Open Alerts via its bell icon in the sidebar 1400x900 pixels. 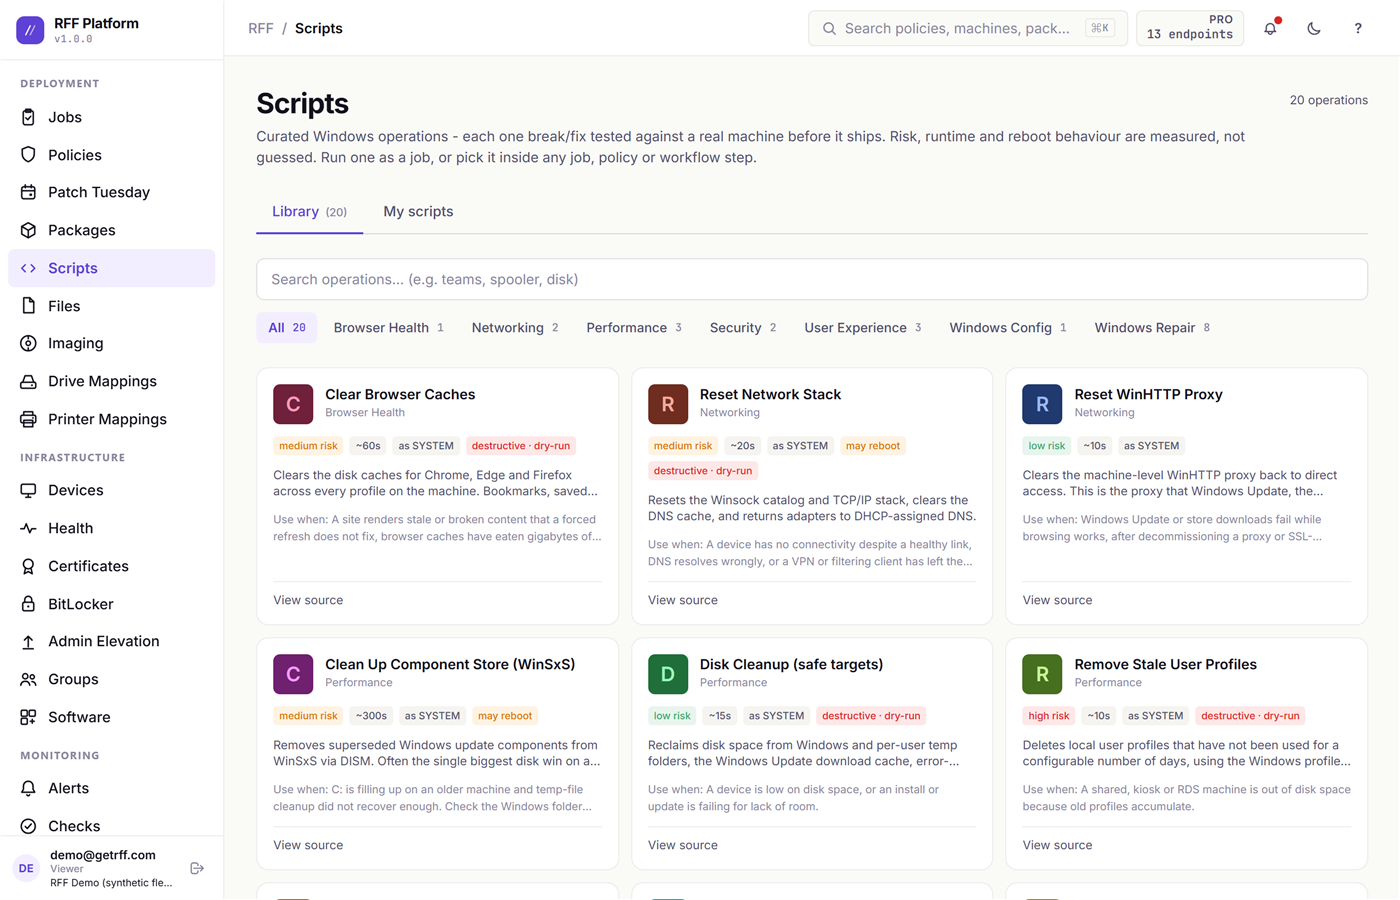point(28,788)
